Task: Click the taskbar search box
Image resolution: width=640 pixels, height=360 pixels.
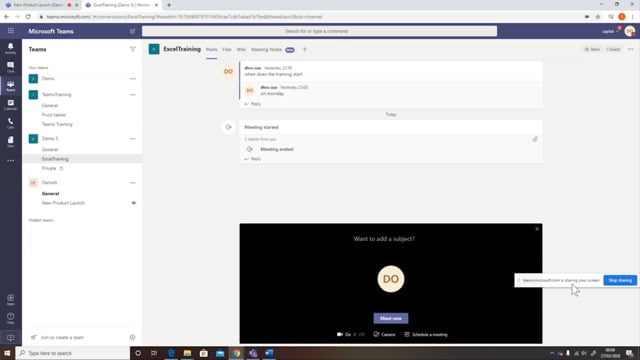Action: 73,353
